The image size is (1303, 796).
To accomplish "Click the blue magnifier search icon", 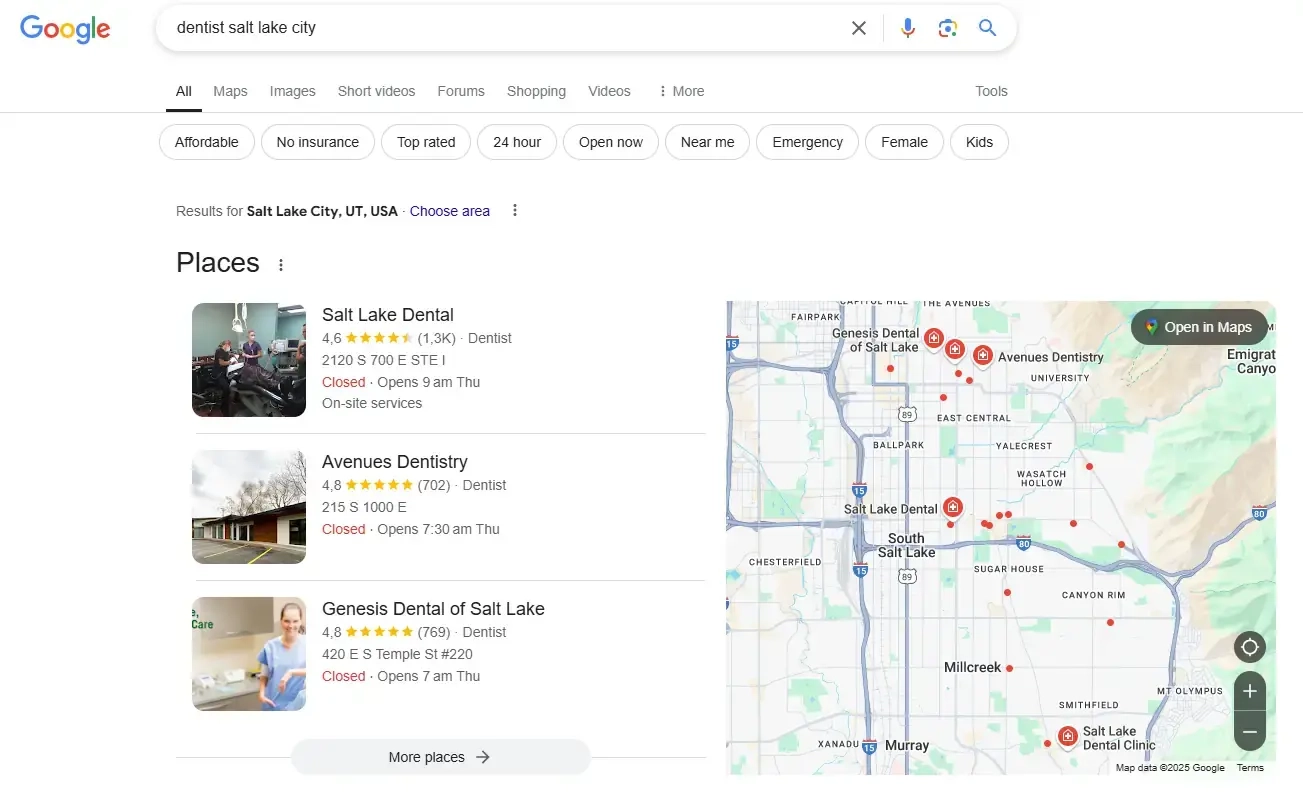I will click(x=987, y=28).
